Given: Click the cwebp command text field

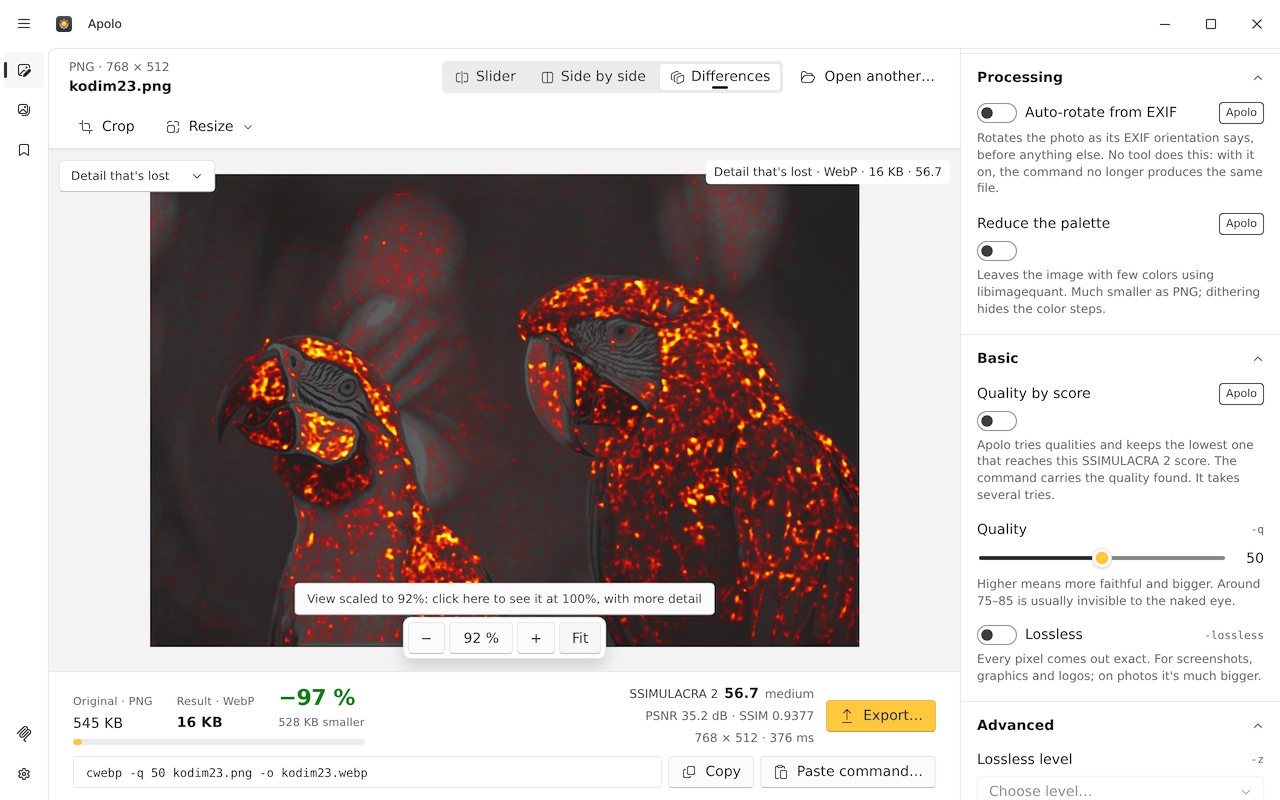Looking at the screenshot, I should (x=367, y=772).
